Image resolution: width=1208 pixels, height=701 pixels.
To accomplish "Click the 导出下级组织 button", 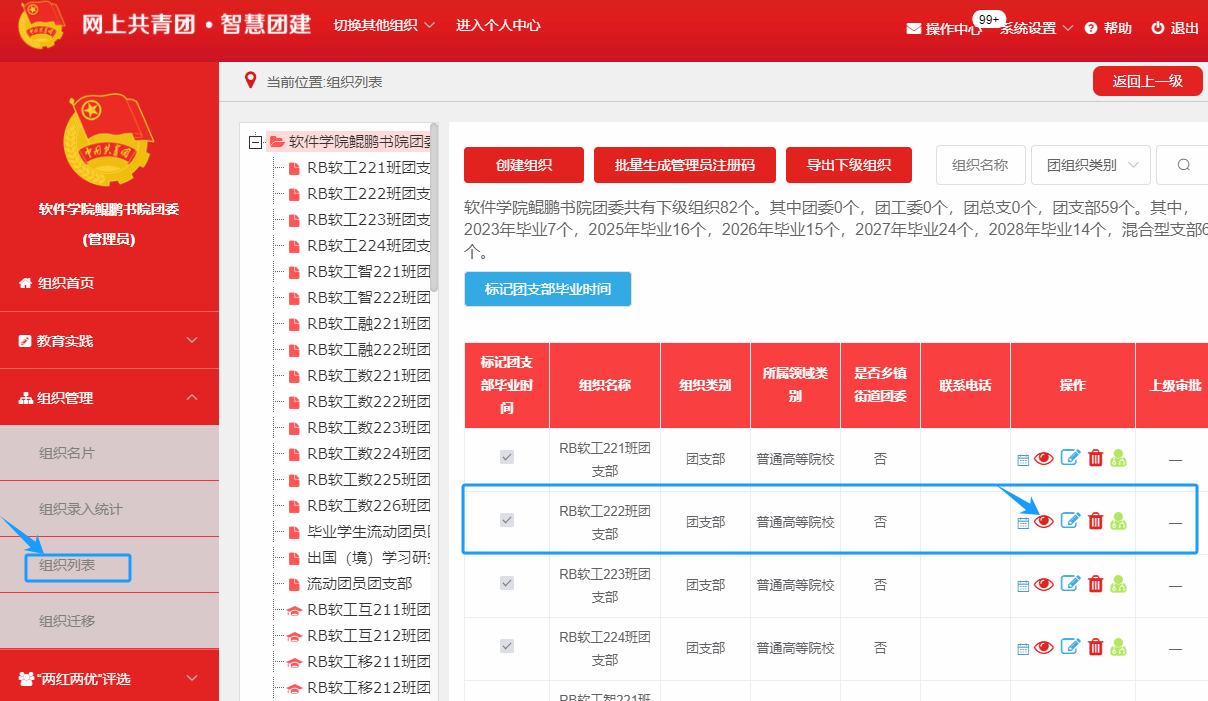I will pos(849,165).
